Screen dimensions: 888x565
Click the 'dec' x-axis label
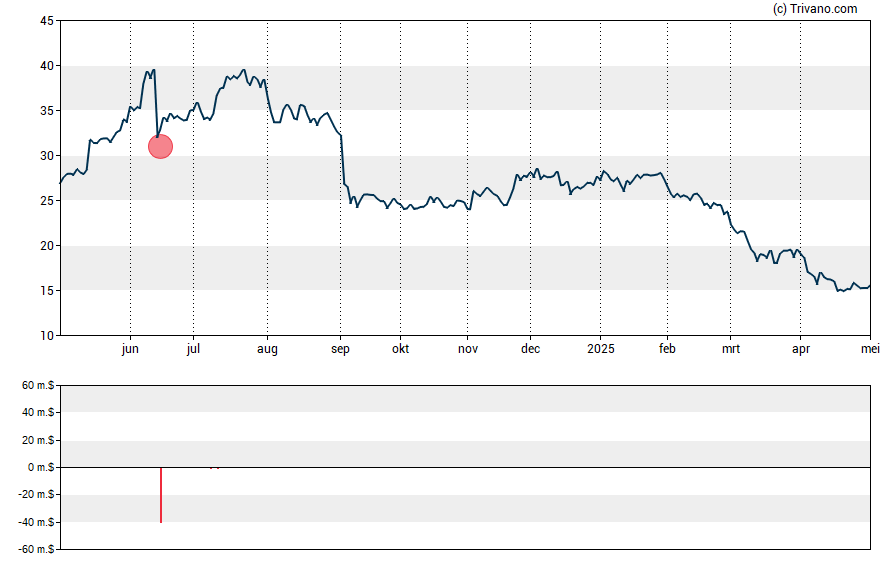click(531, 349)
